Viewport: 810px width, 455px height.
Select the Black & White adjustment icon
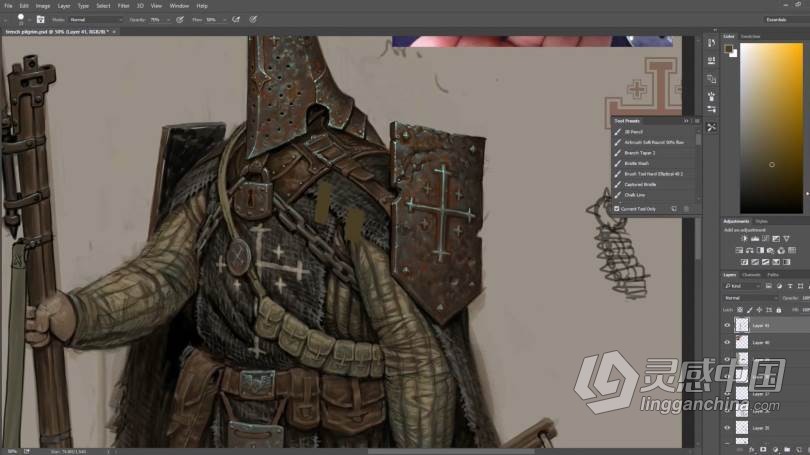pos(760,250)
